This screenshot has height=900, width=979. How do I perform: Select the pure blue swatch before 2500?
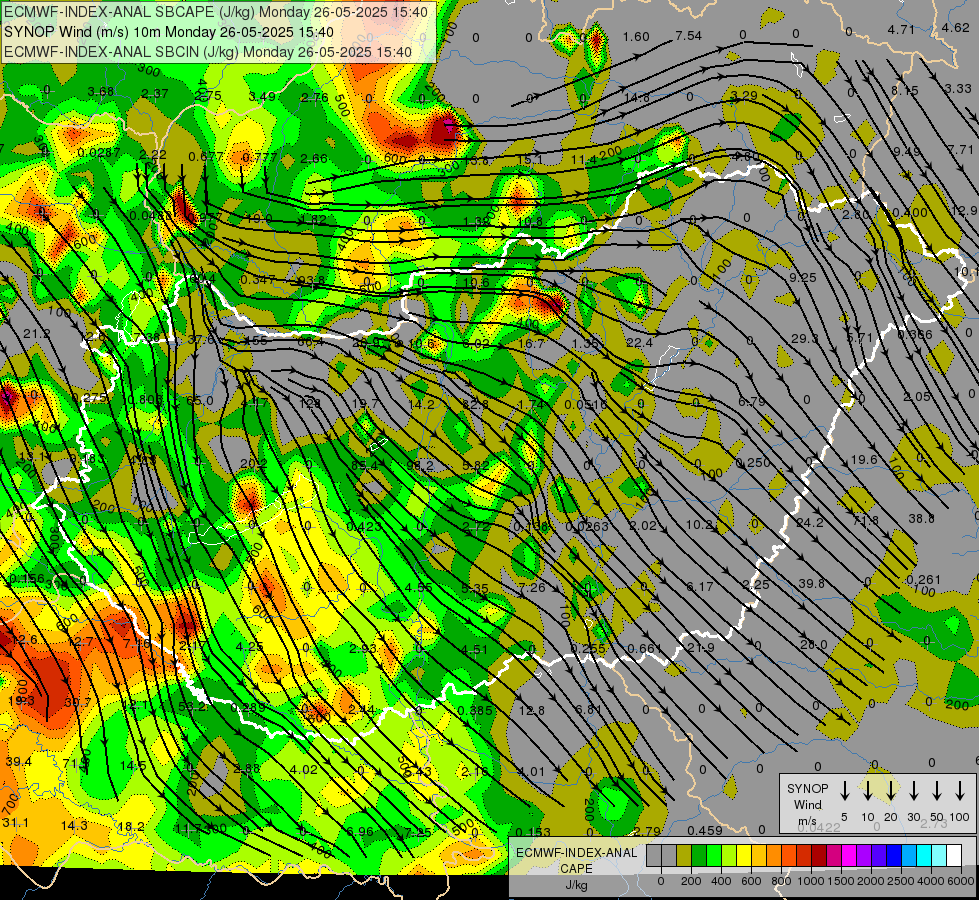[x=893, y=855]
